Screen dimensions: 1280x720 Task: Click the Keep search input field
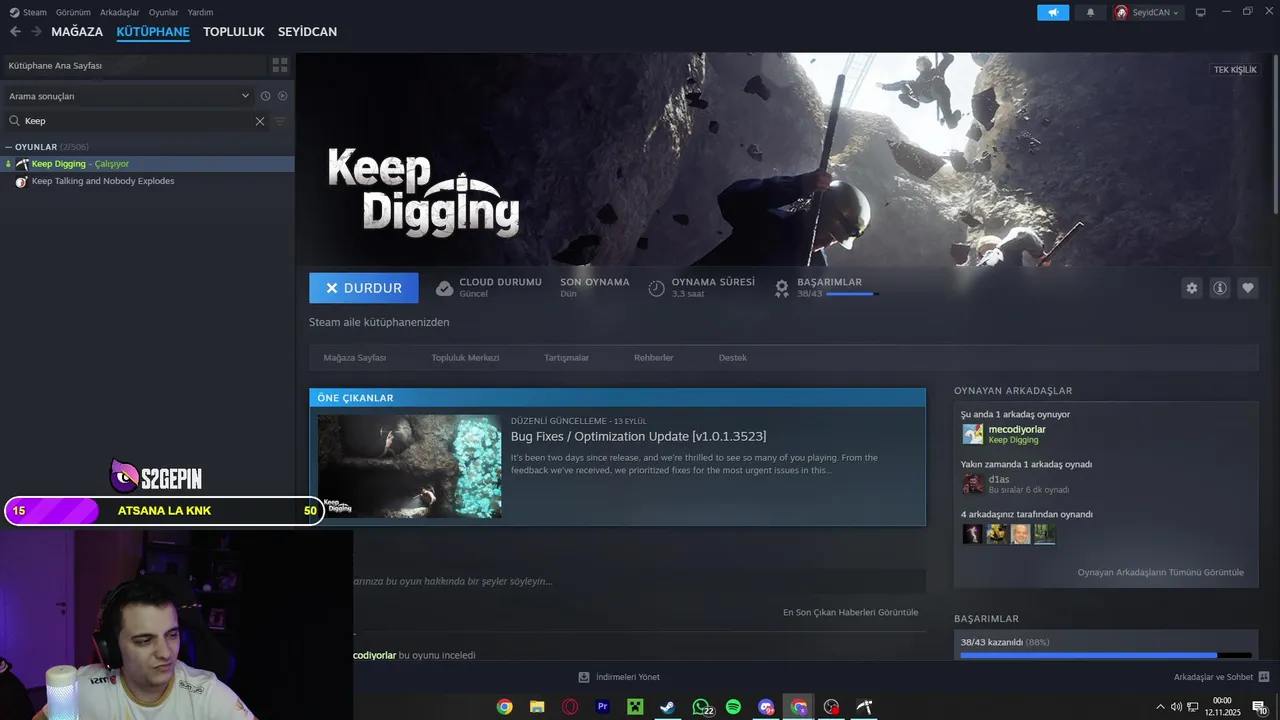[135, 121]
